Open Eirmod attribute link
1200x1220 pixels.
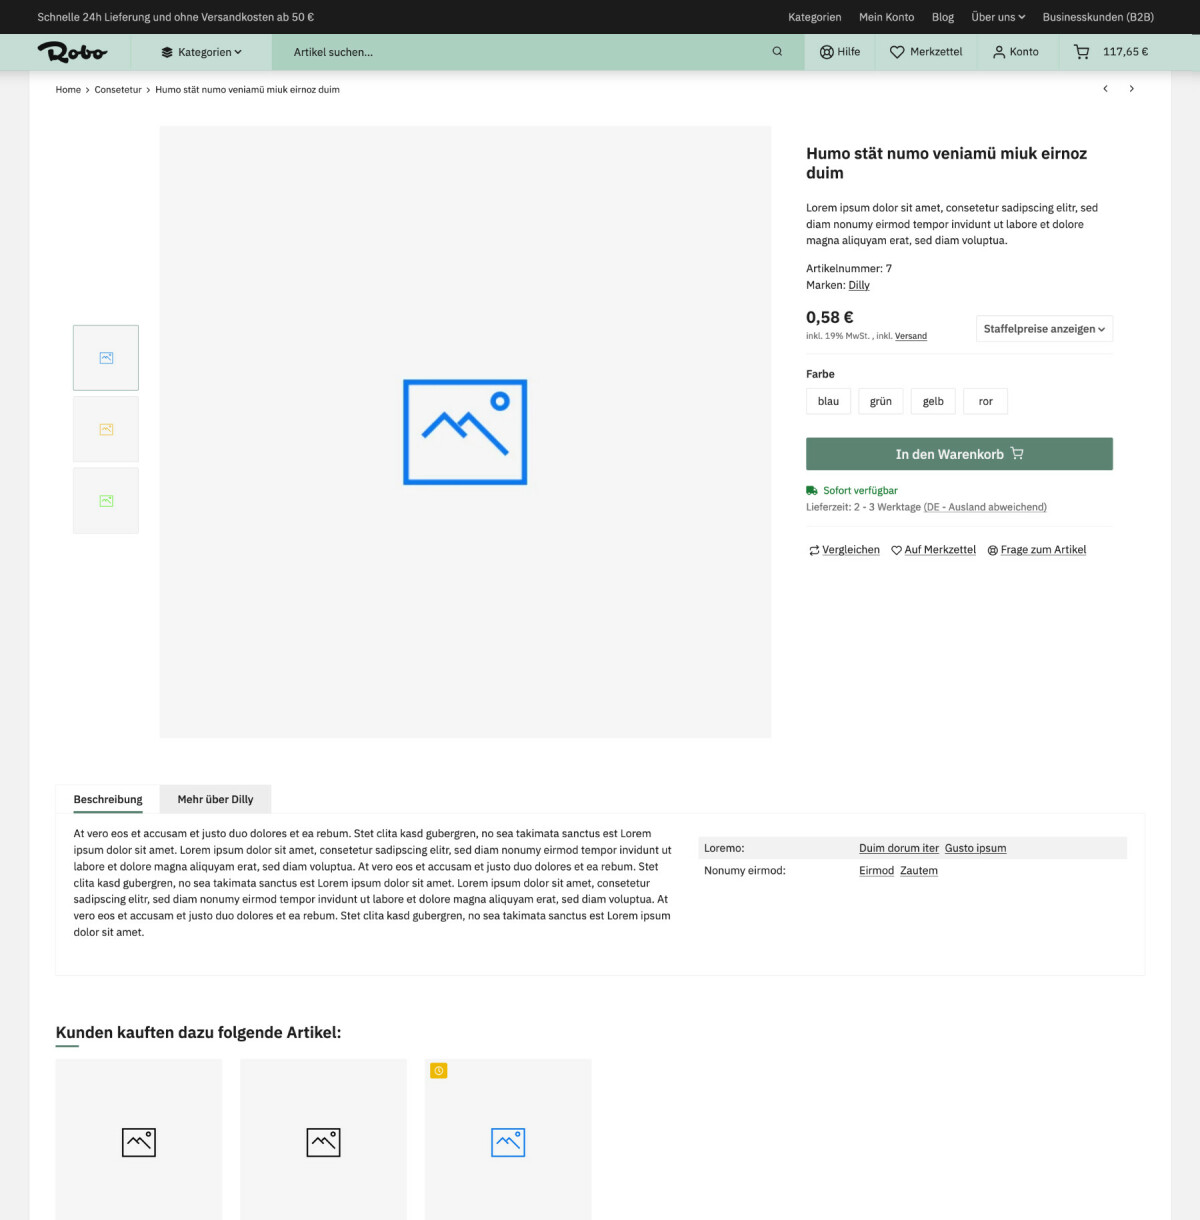pos(876,871)
